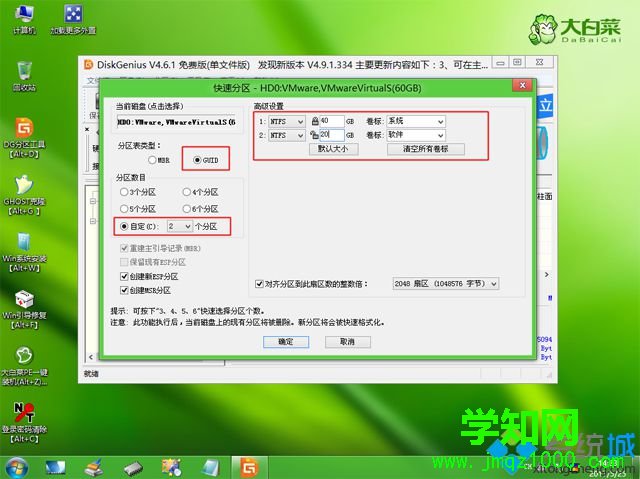Minimize the DiskGenius main window

[500, 62]
